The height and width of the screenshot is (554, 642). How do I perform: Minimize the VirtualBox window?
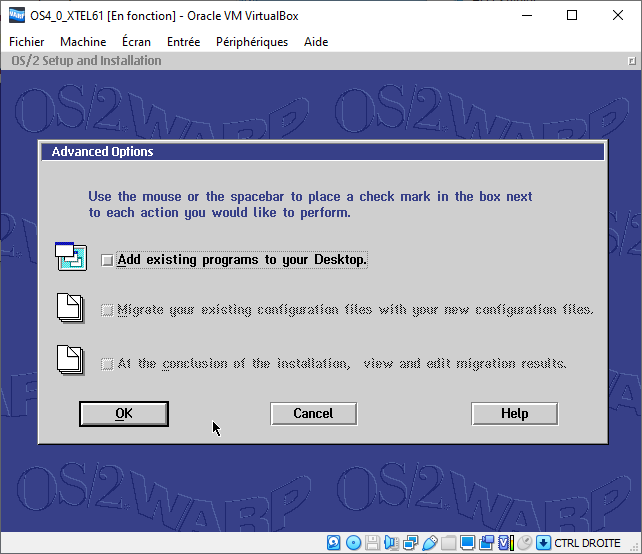click(x=527, y=16)
